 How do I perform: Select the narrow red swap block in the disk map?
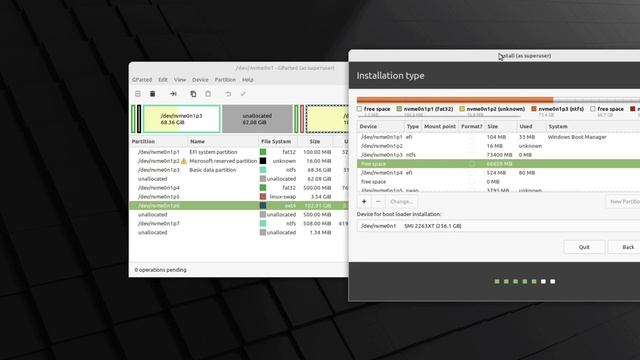click(x=302, y=119)
